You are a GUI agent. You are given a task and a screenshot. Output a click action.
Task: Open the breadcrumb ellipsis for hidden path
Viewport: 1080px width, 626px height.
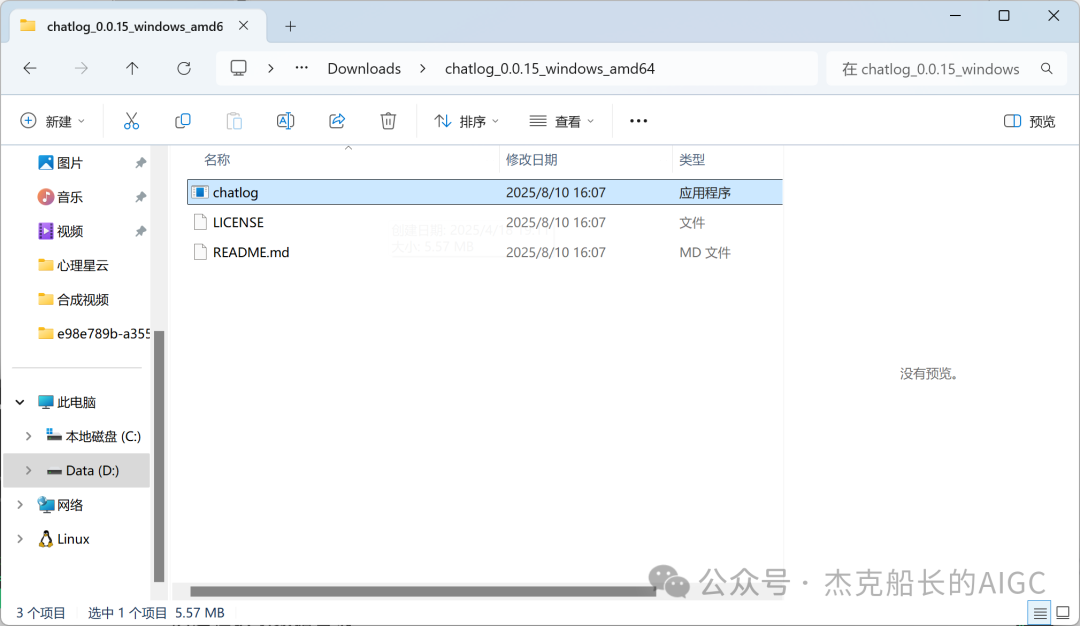point(302,68)
